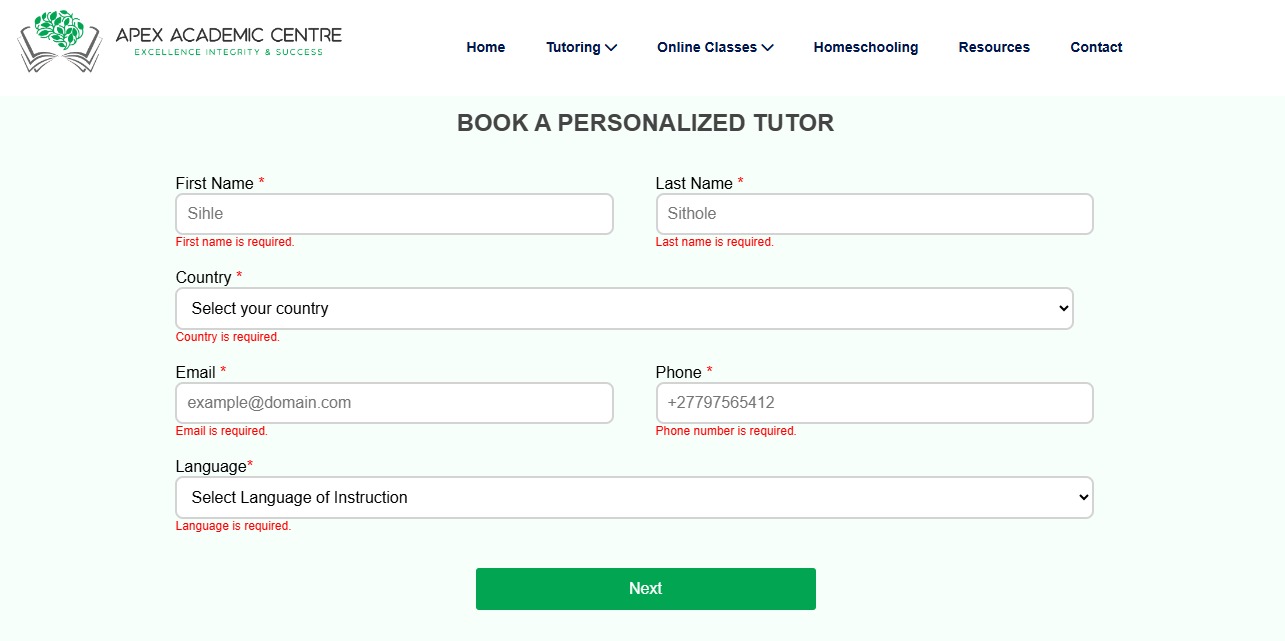This screenshot has height=641, width=1285.
Task: Open the Homeschooling page
Action: tap(866, 47)
